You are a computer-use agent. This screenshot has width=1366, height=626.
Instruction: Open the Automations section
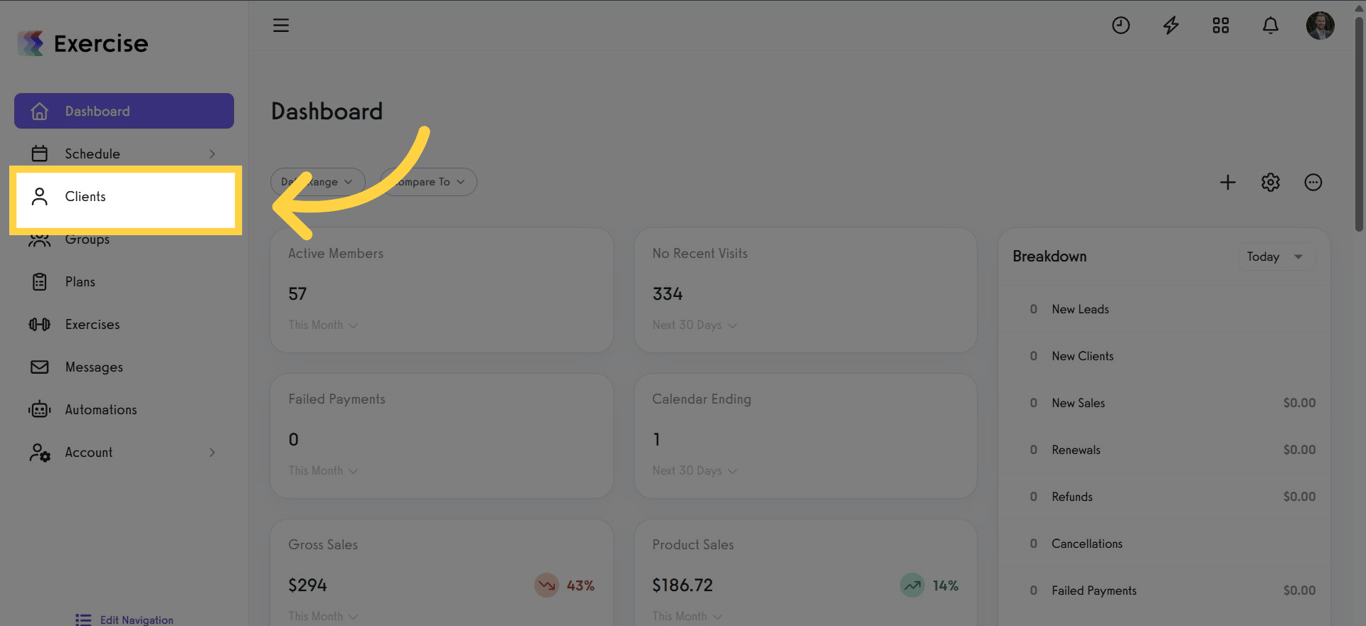[x=101, y=409]
